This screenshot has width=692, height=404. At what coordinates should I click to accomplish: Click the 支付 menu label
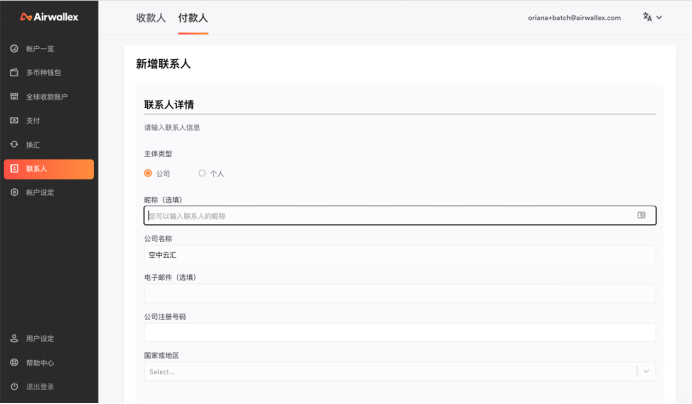pos(33,121)
